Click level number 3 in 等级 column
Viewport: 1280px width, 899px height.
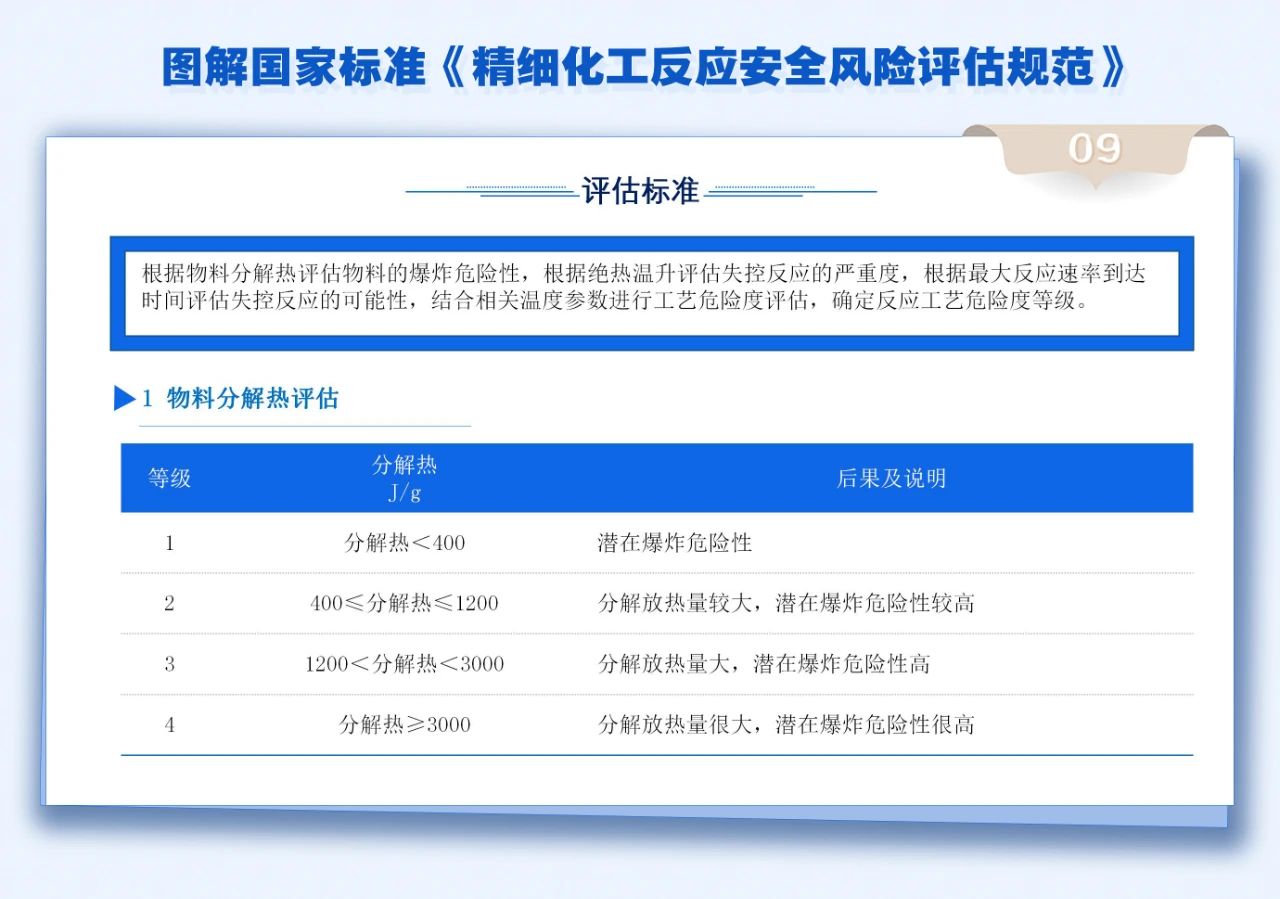(169, 664)
